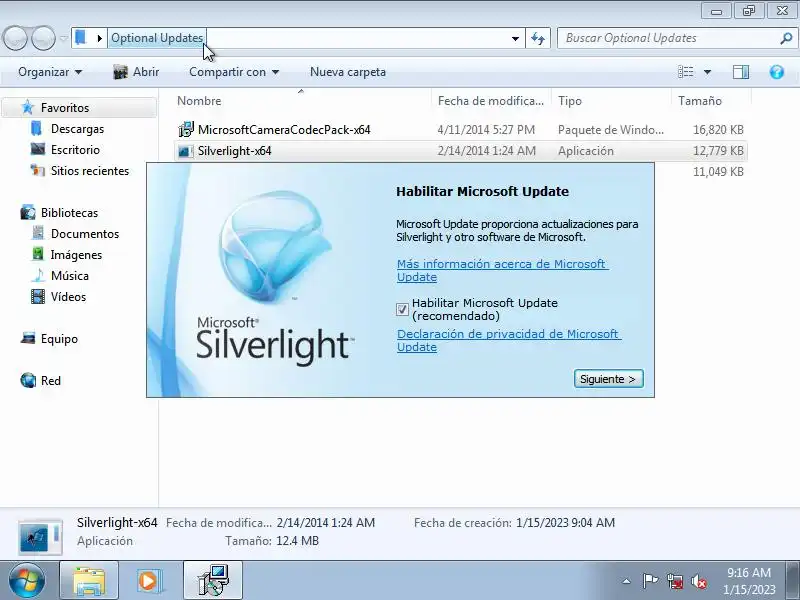The height and width of the screenshot is (600, 800).
Task: Click the Imágenes library icon
Action: (x=38, y=254)
